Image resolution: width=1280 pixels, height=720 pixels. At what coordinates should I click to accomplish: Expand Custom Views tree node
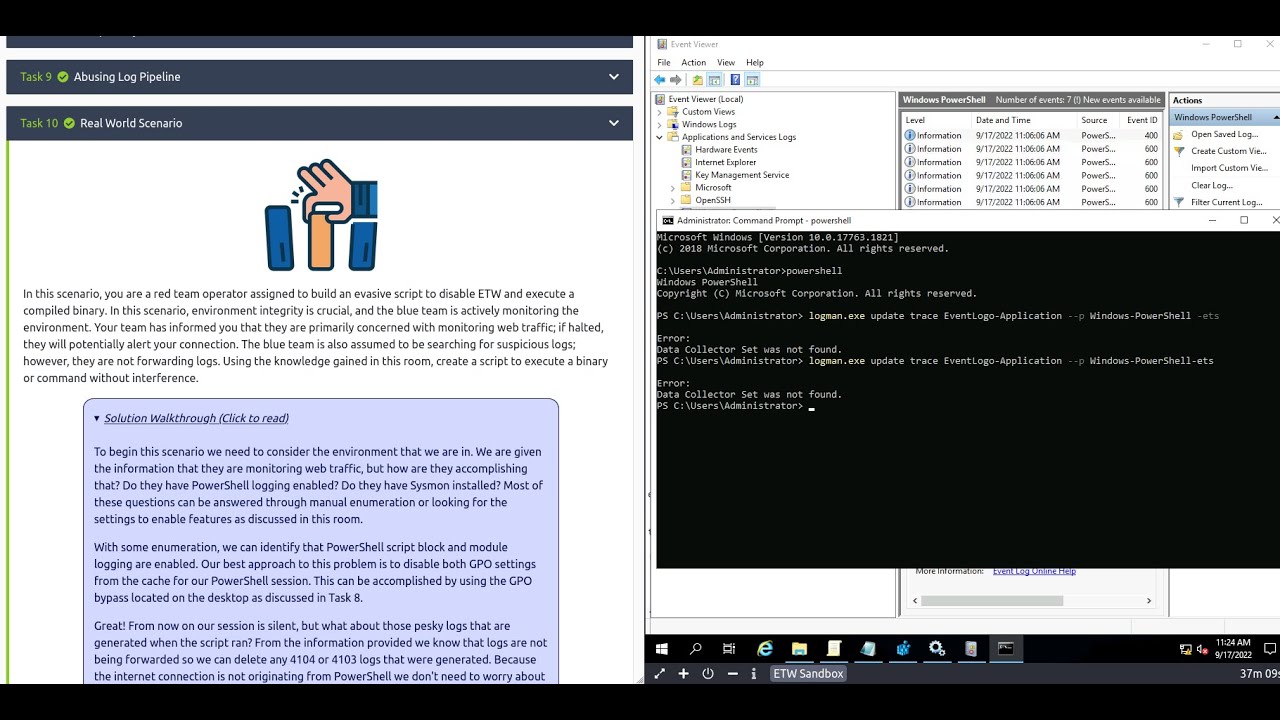(x=660, y=112)
